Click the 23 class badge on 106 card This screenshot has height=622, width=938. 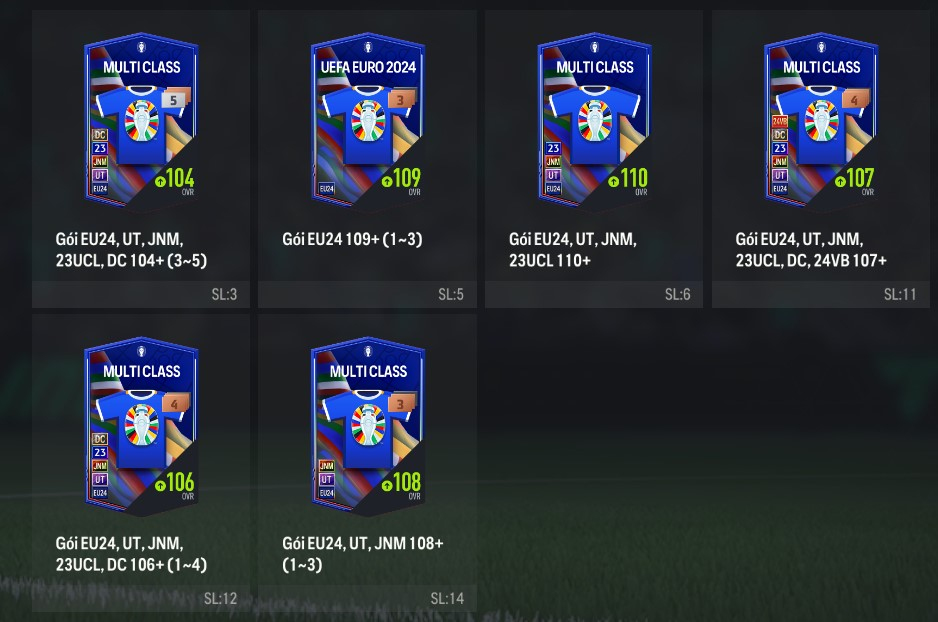pos(100,452)
